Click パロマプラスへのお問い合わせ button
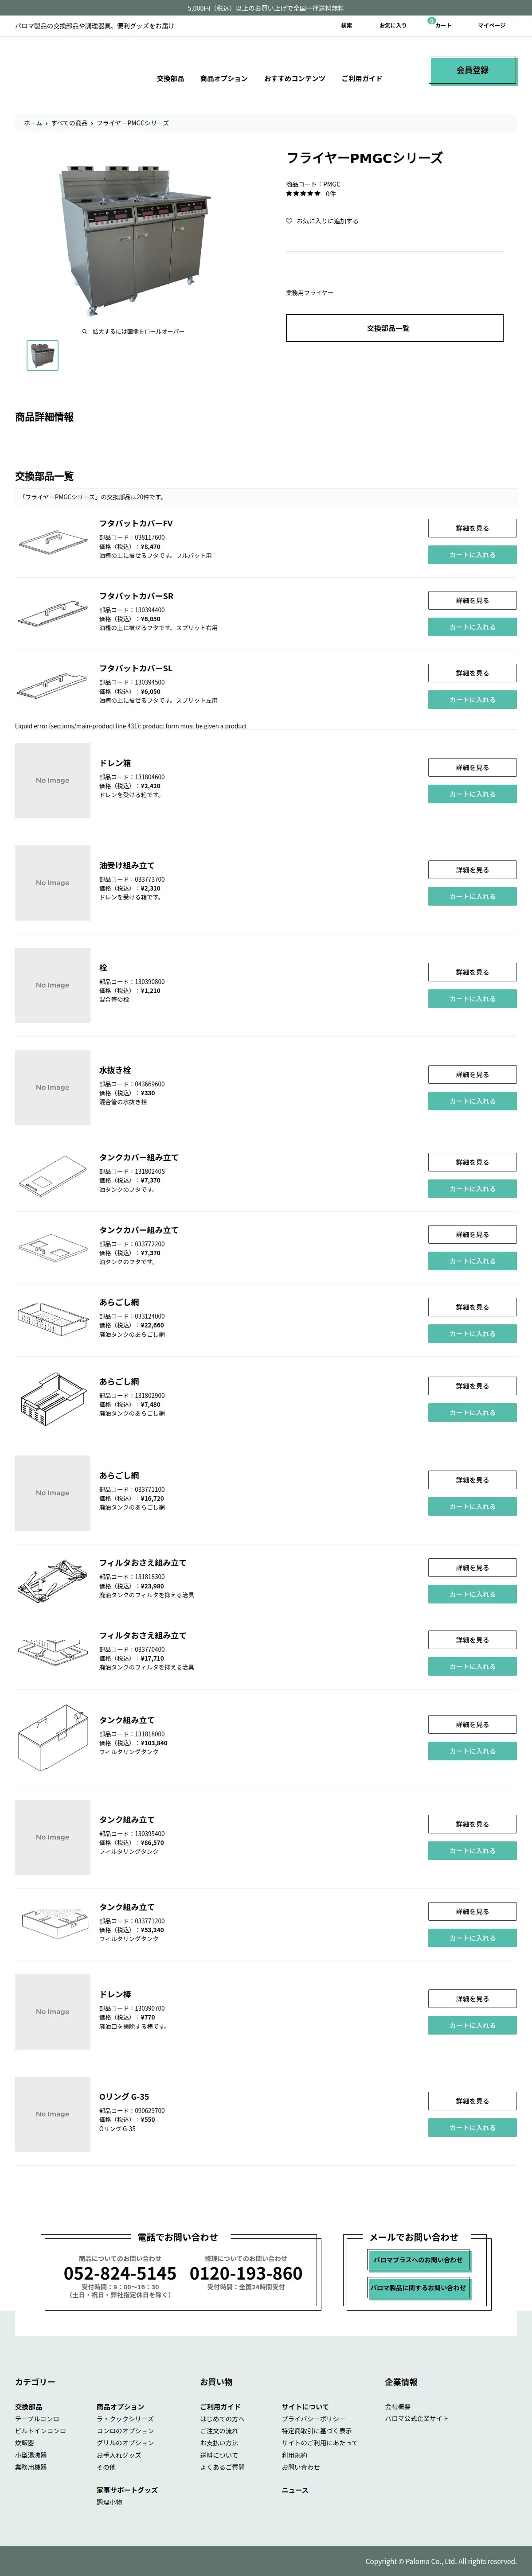 (x=418, y=2260)
